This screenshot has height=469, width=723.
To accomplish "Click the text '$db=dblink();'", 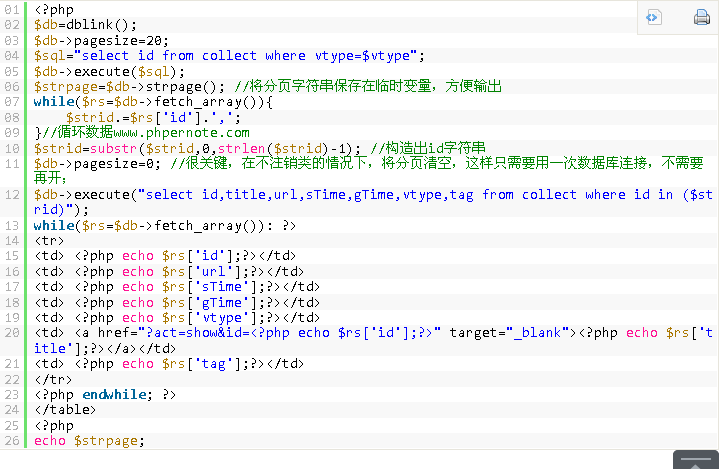I will (x=85, y=25).
